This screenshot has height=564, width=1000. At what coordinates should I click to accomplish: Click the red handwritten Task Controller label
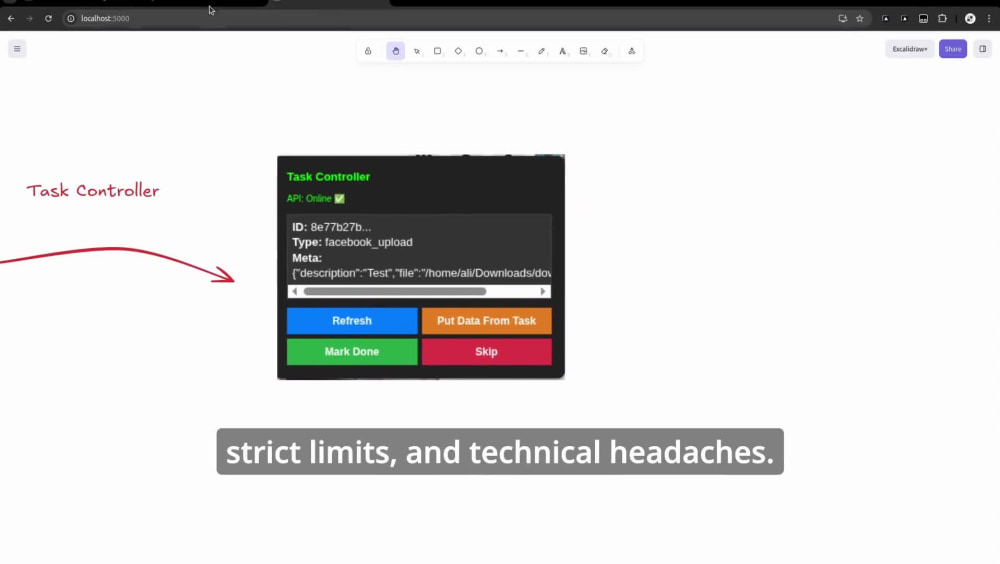click(x=93, y=191)
